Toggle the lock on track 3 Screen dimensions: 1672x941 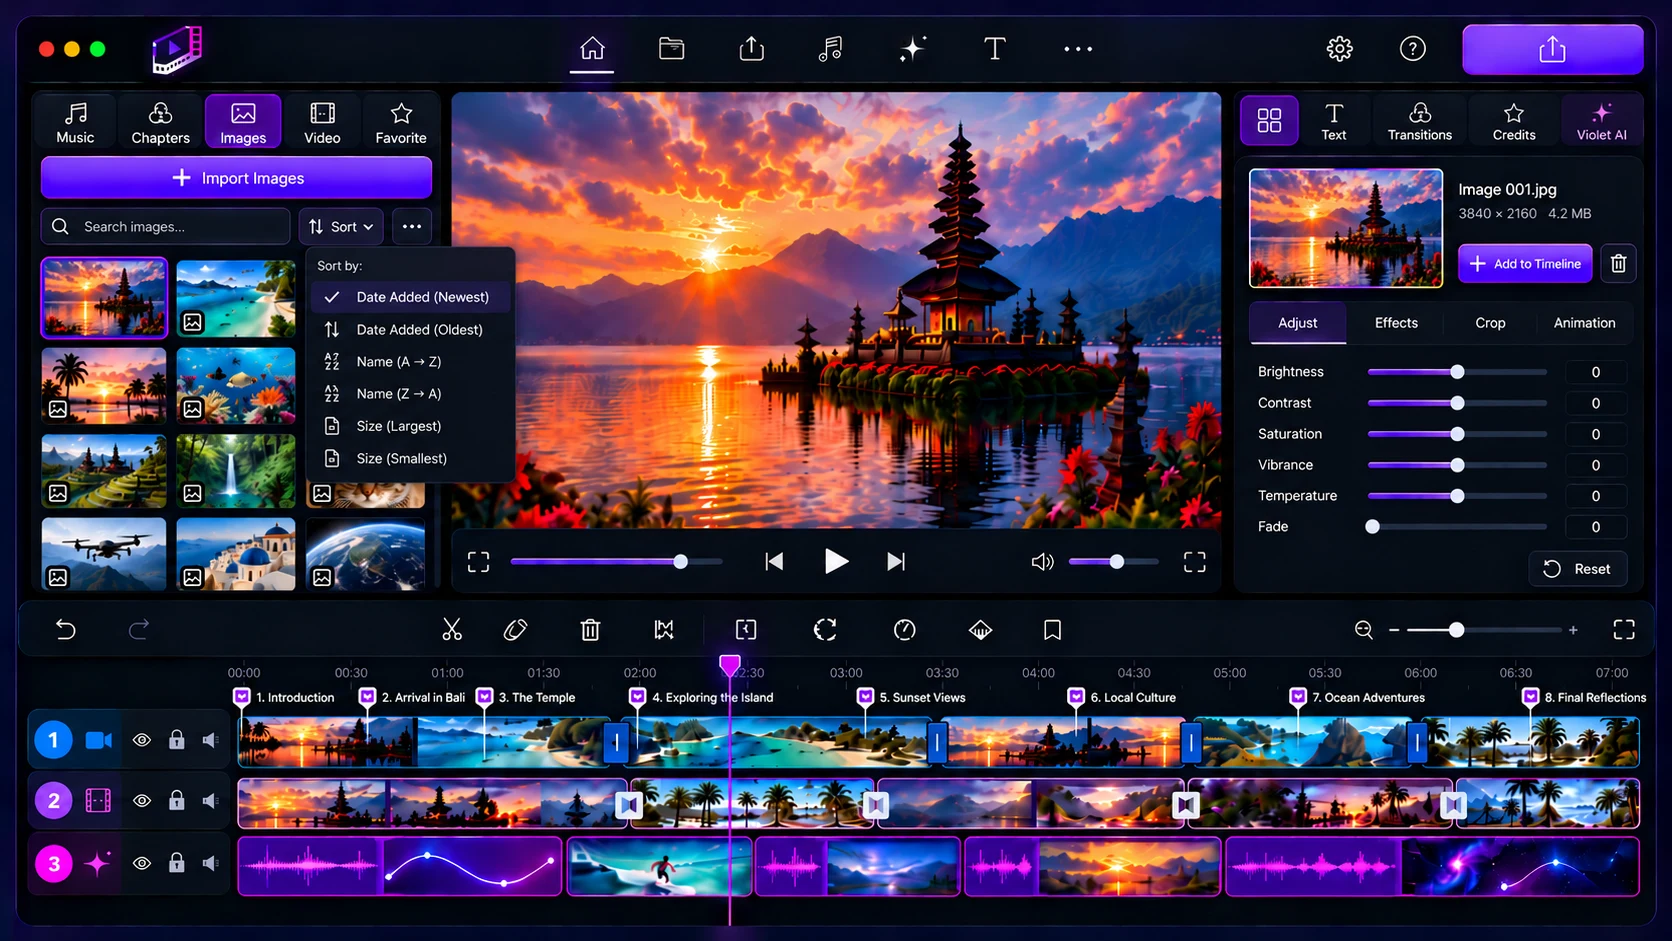click(176, 863)
